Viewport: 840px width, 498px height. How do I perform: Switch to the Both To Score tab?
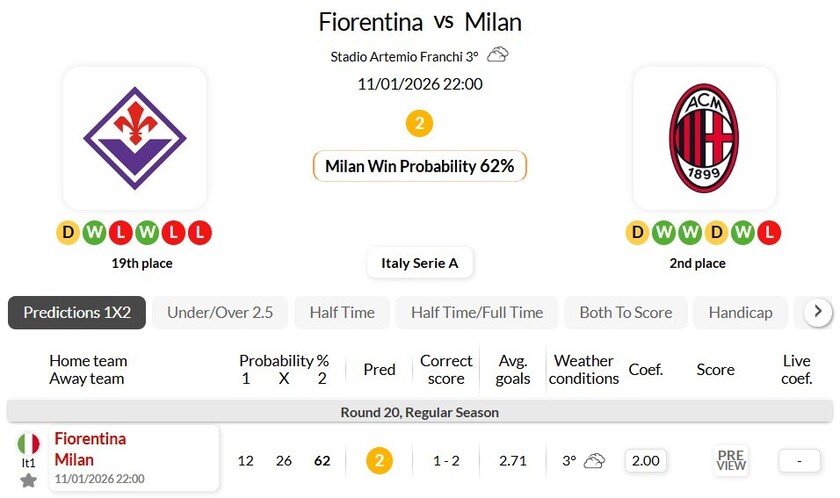(x=626, y=312)
